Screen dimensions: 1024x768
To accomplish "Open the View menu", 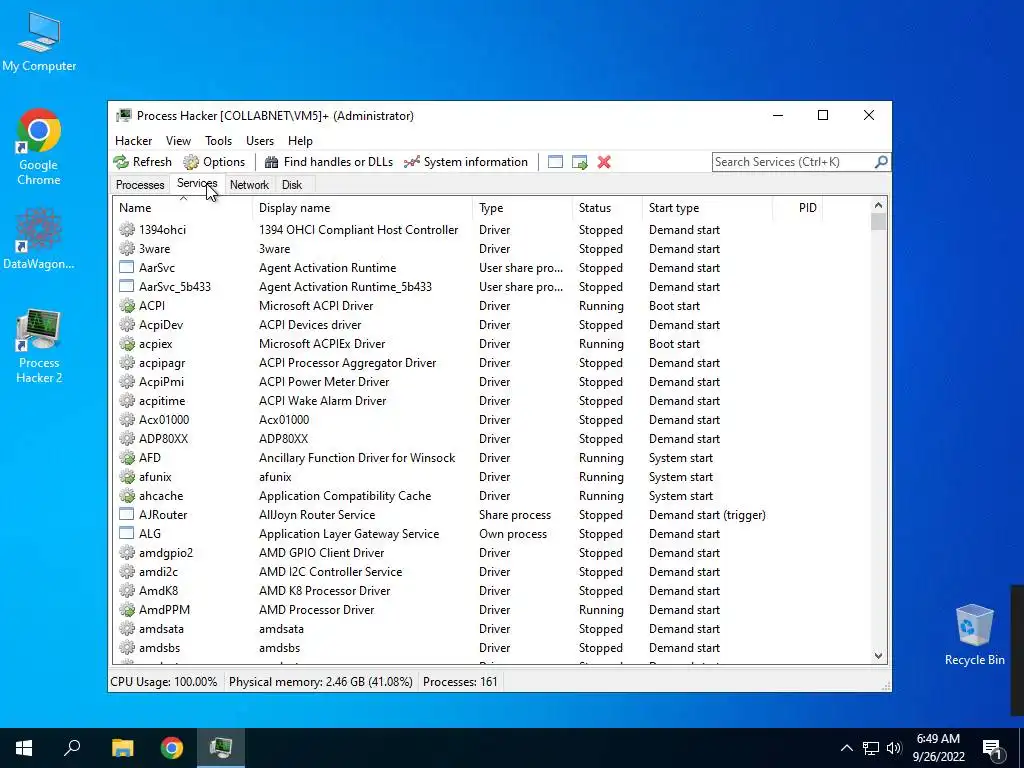I will (x=178, y=140).
